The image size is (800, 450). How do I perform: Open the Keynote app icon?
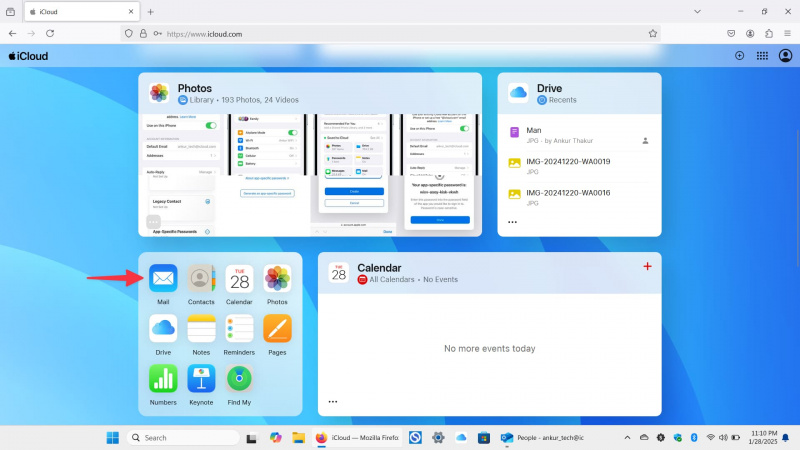(x=201, y=379)
